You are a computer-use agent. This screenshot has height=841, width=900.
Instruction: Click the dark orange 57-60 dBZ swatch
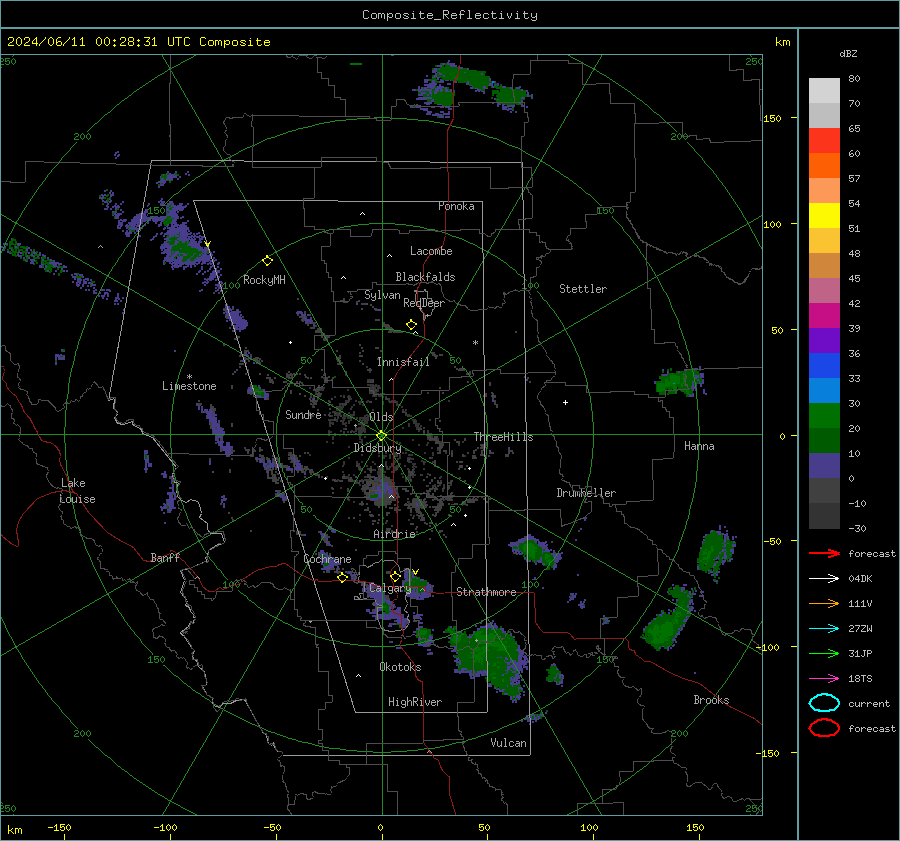(824, 165)
